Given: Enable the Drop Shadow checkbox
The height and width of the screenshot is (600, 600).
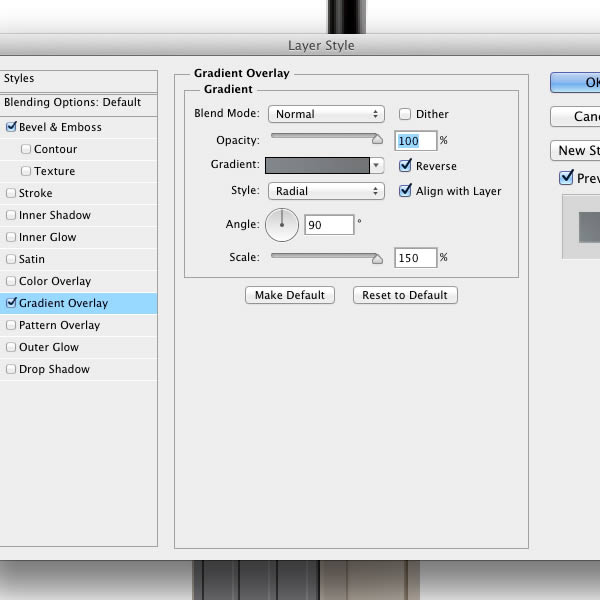Looking at the screenshot, I should (11, 369).
